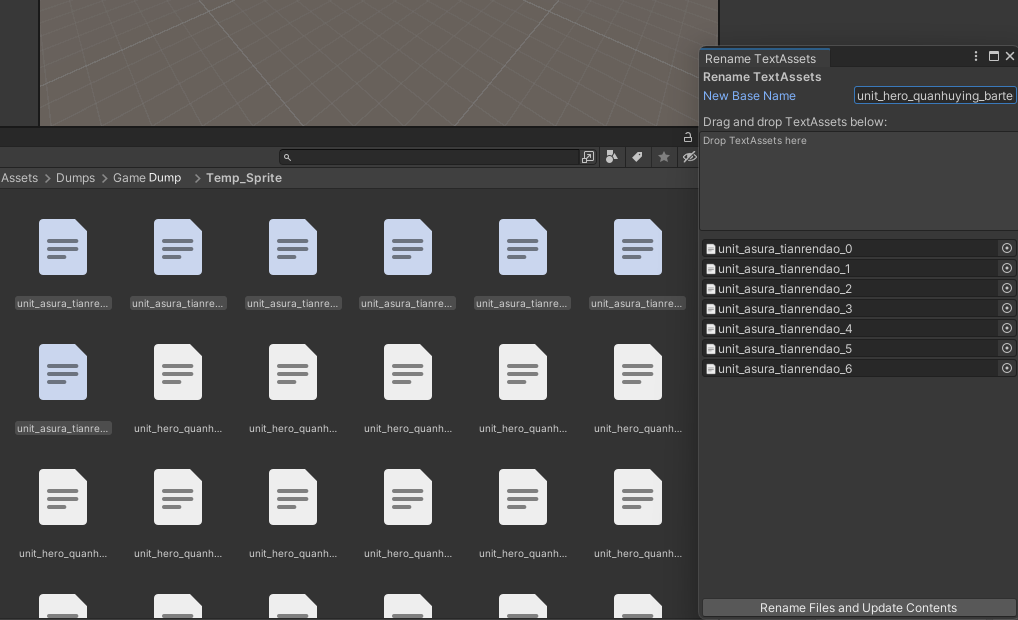Toggle hidden packages visibility eye icon
1018x620 pixels.
(688, 157)
